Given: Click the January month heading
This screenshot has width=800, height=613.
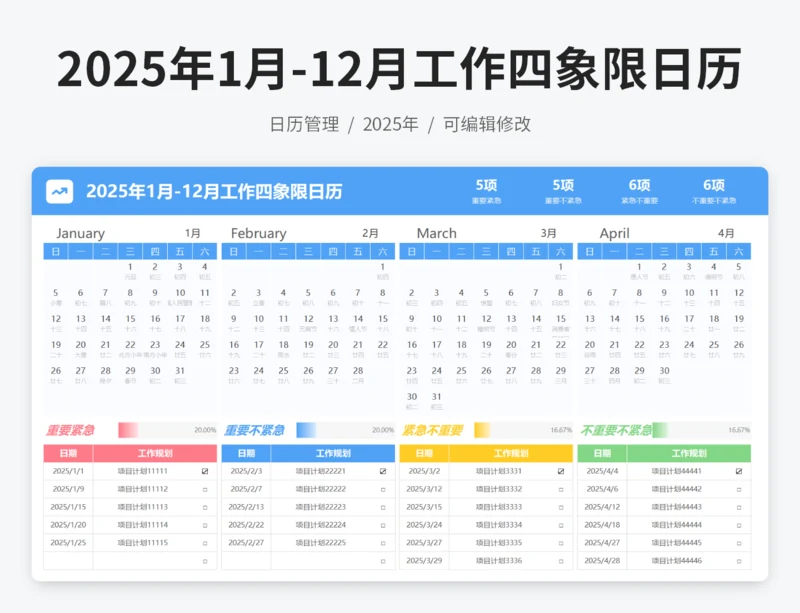Looking at the screenshot, I should [80, 233].
